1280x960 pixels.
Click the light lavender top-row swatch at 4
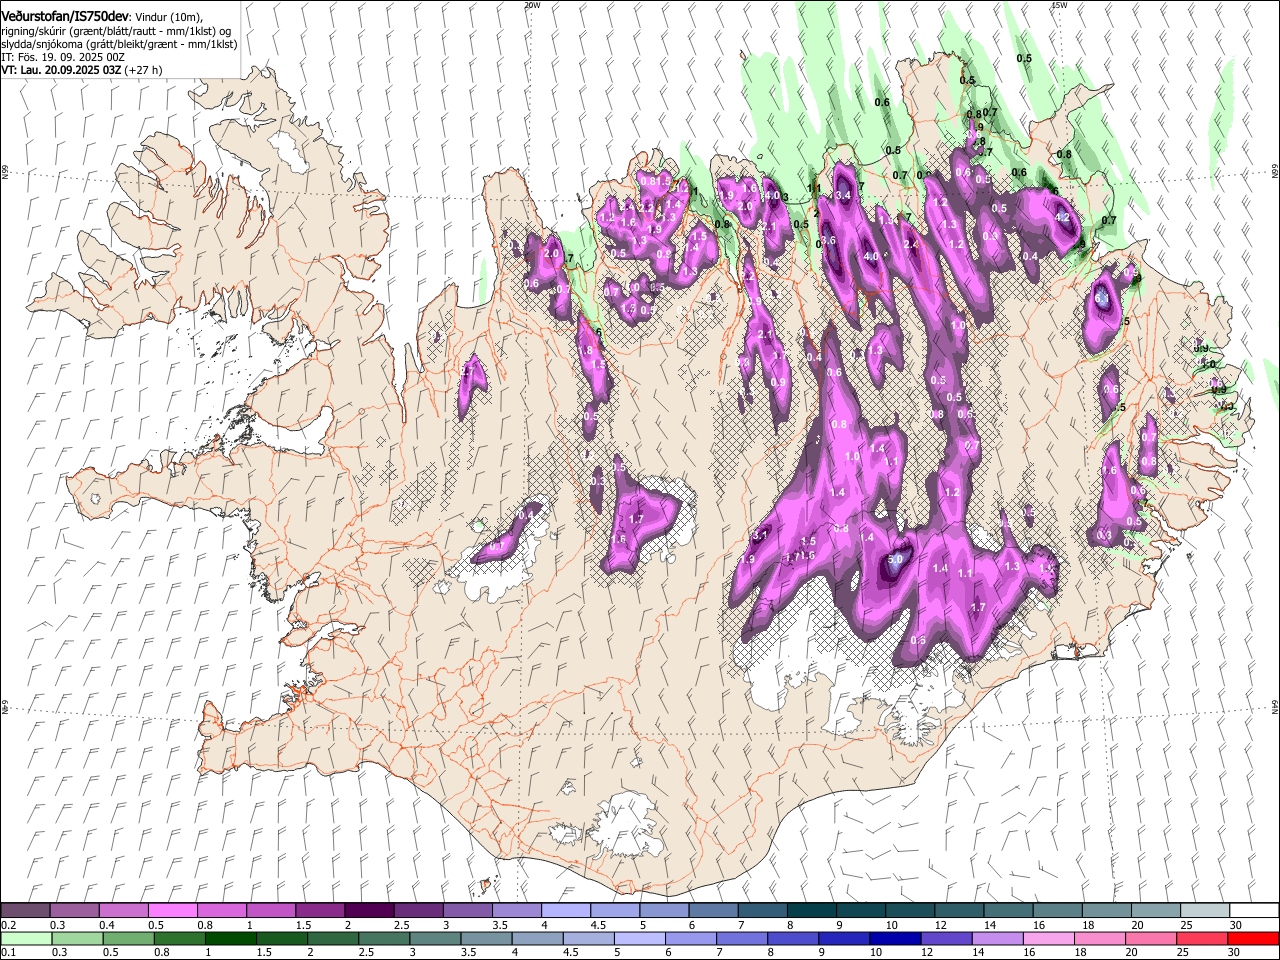click(x=565, y=910)
